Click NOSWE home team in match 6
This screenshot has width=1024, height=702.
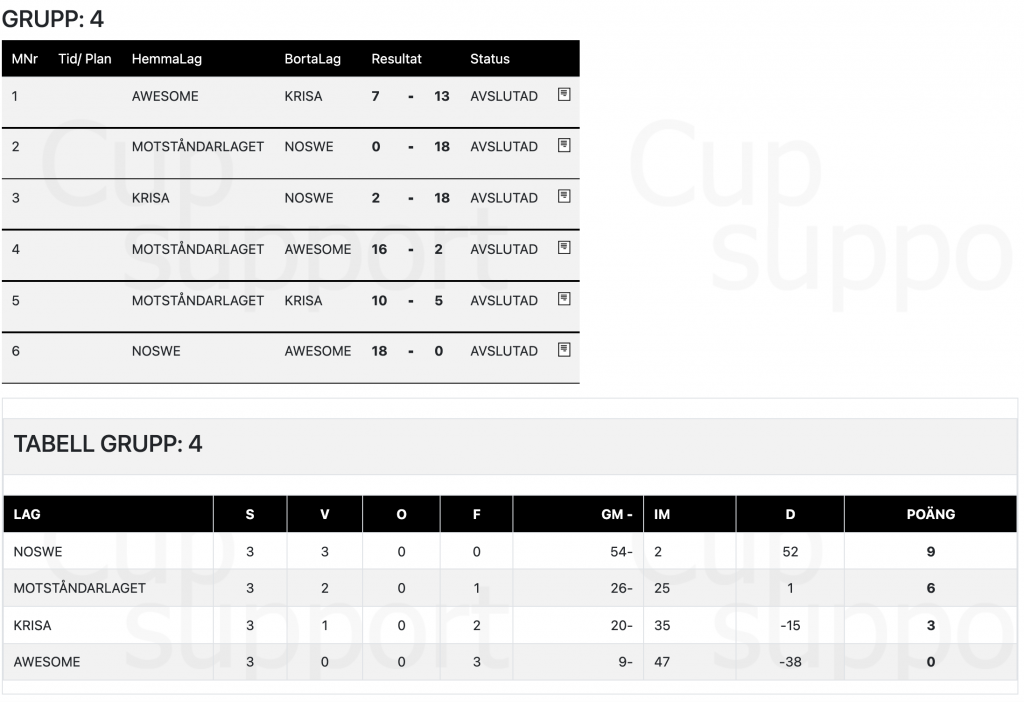pos(156,351)
